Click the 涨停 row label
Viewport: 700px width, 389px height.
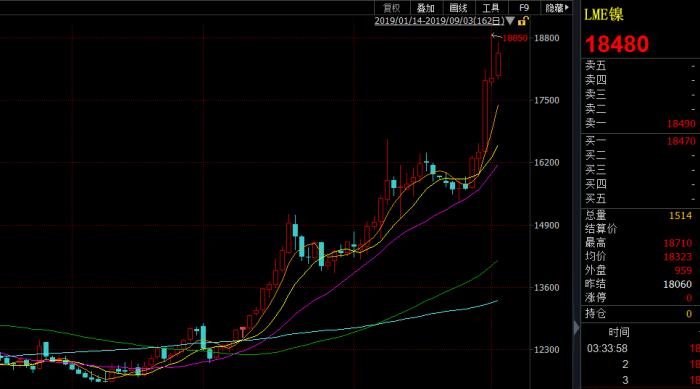(596, 297)
